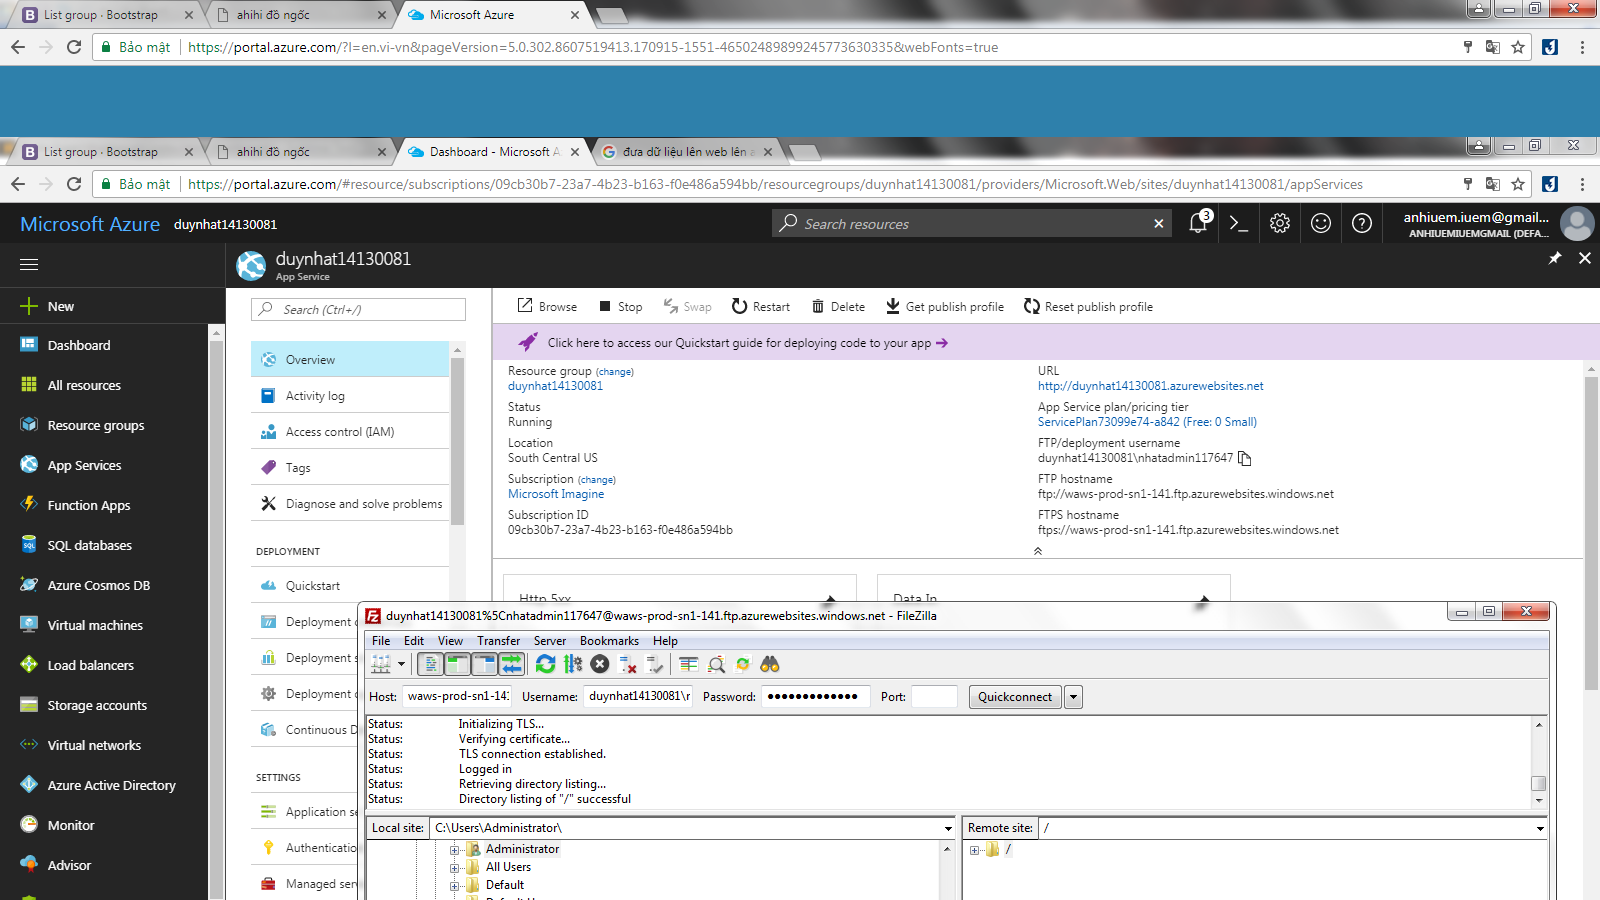The image size is (1600, 900).
Task: Copy FTP deployment username icon
Action: click(1245, 458)
